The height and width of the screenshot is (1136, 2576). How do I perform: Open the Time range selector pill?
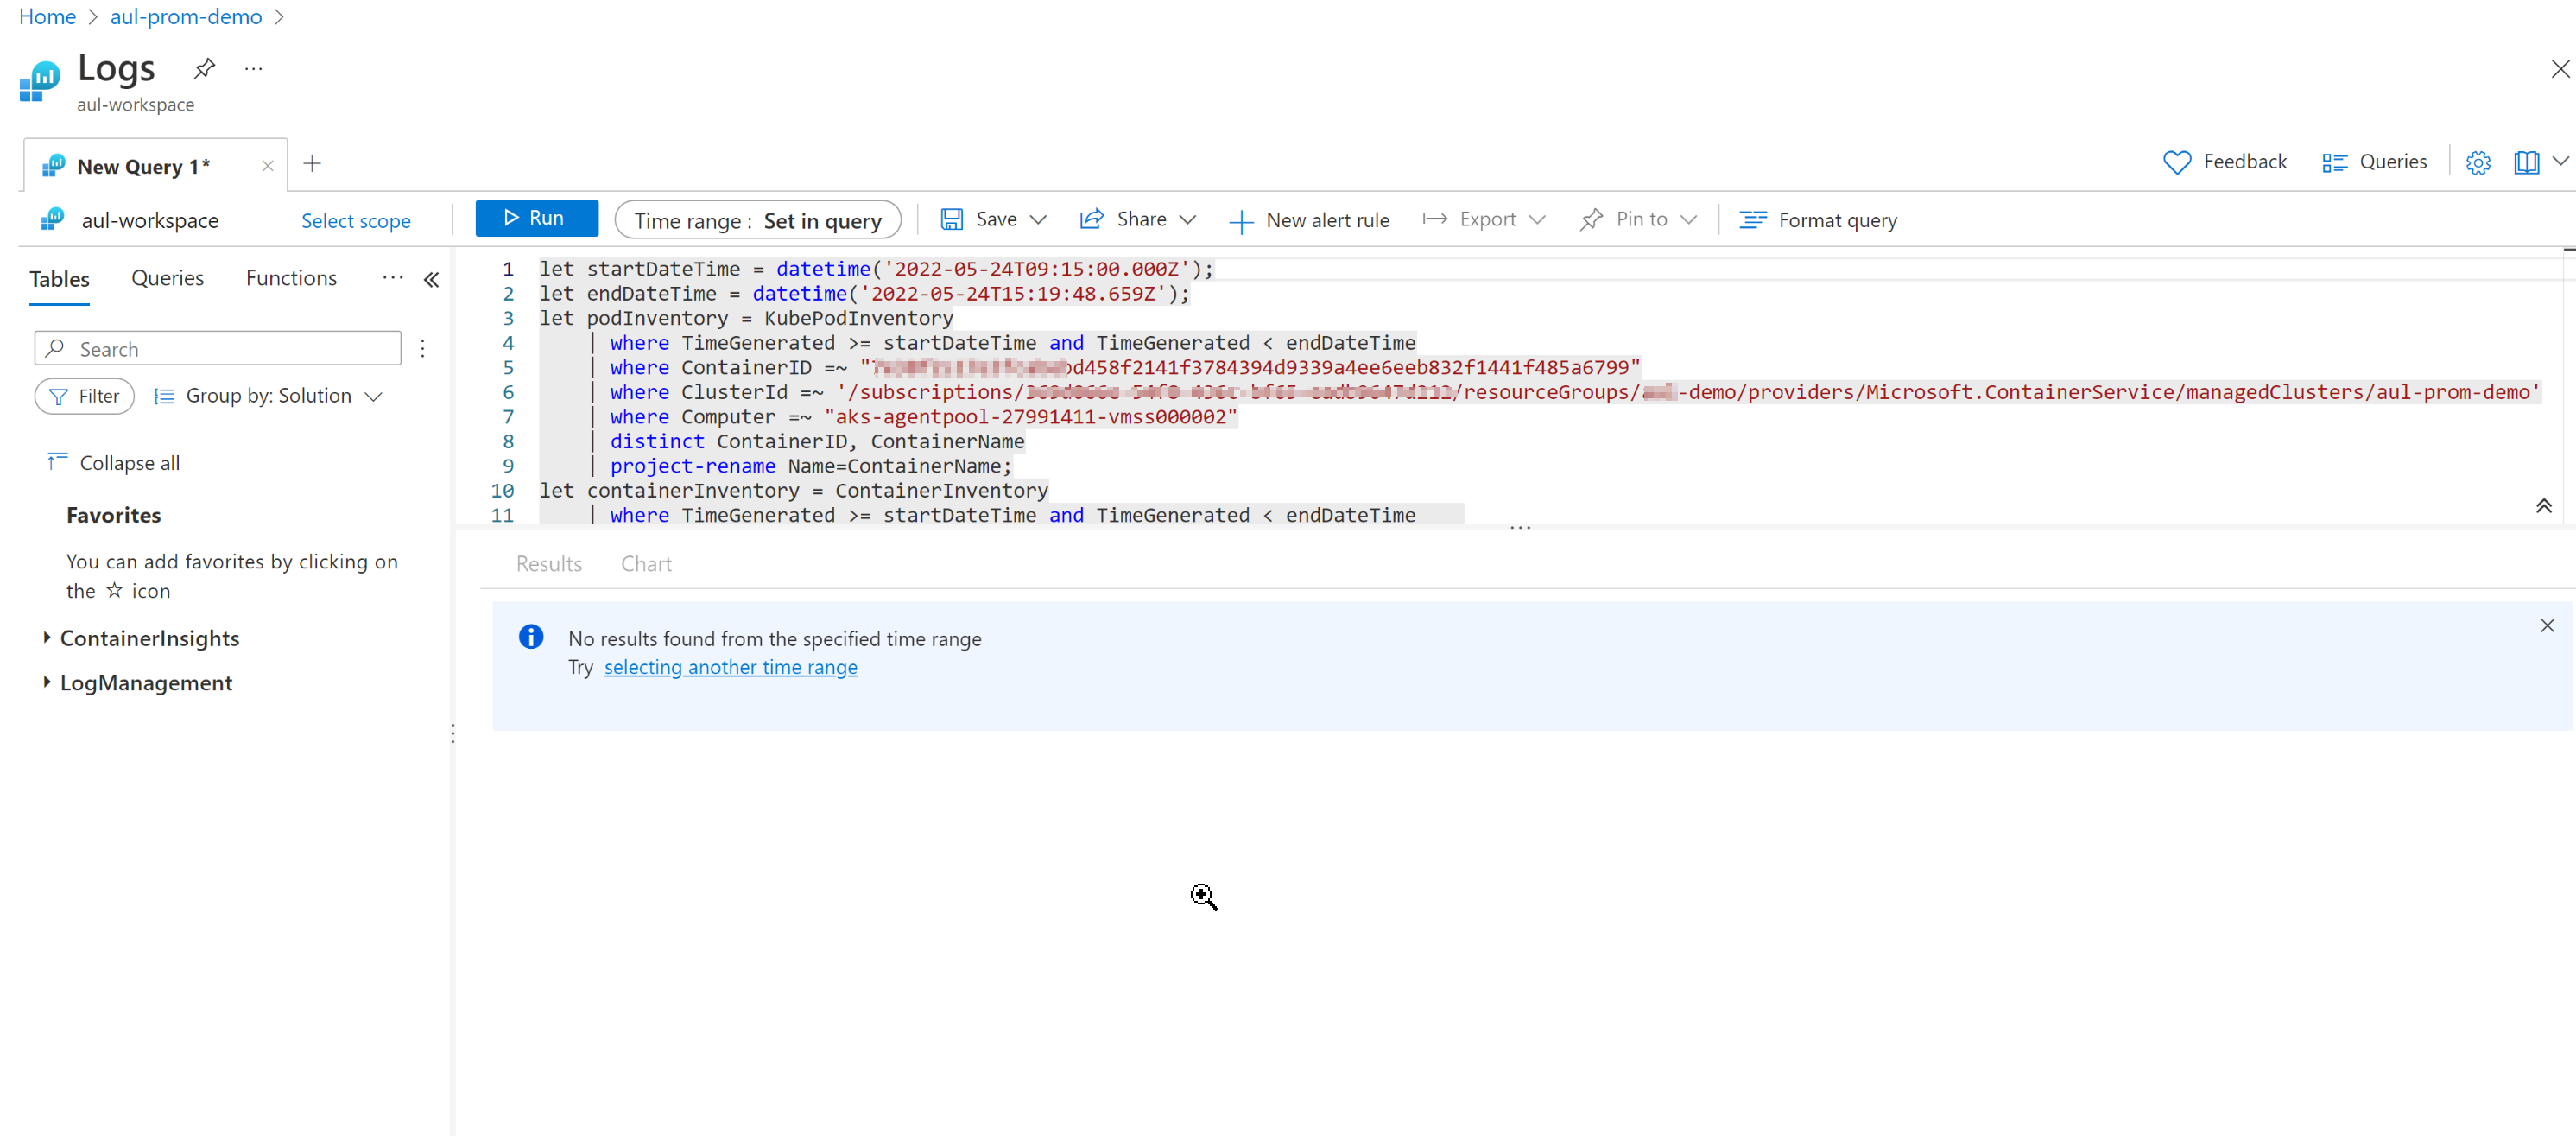pyautogui.click(x=757, y=220)
